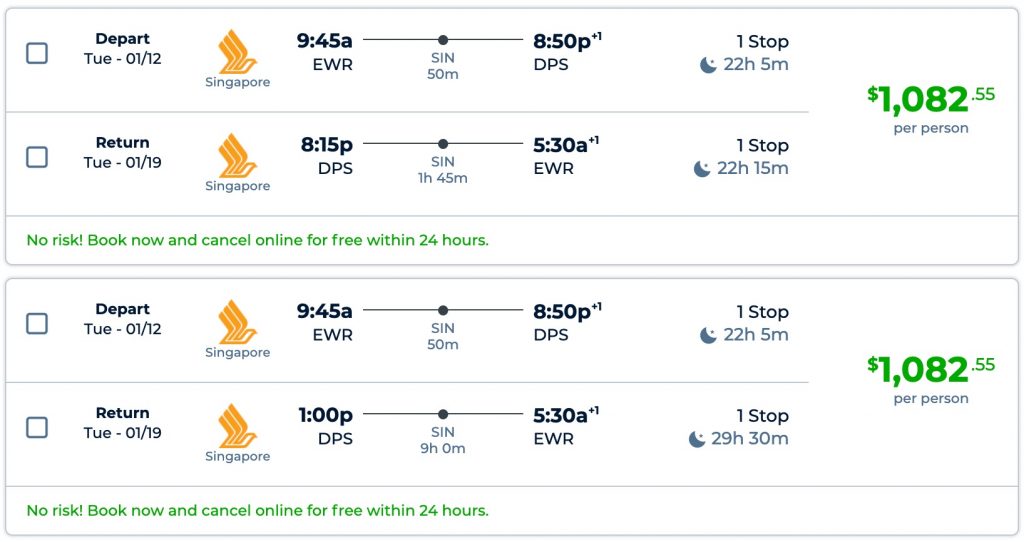
Task: Choose the second result's $1,082.55 price
Action: (x=931, y=369)
